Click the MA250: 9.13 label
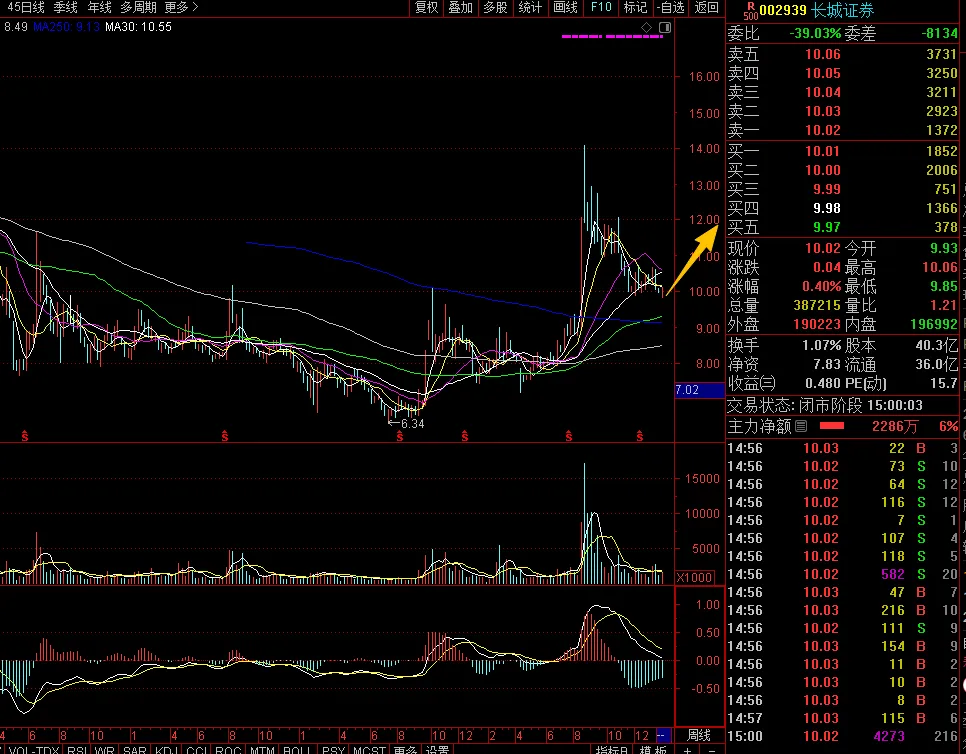The height and width of the screenshot is (754, 966). (67, 27)
